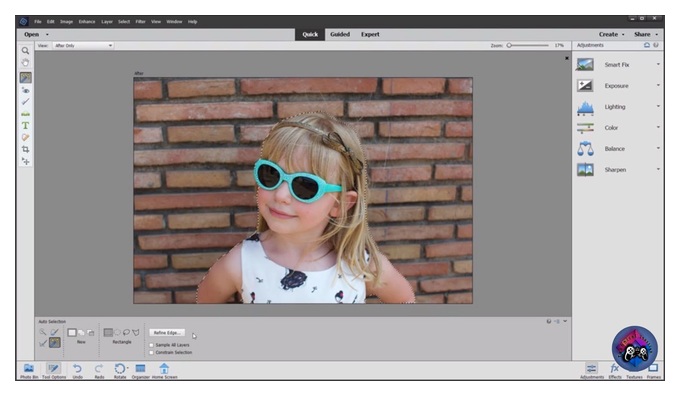The width and height of the screenshot is (680, 396).
Task: Open tool options help icon
Action: pyautogui.click(x=549, y=321)
